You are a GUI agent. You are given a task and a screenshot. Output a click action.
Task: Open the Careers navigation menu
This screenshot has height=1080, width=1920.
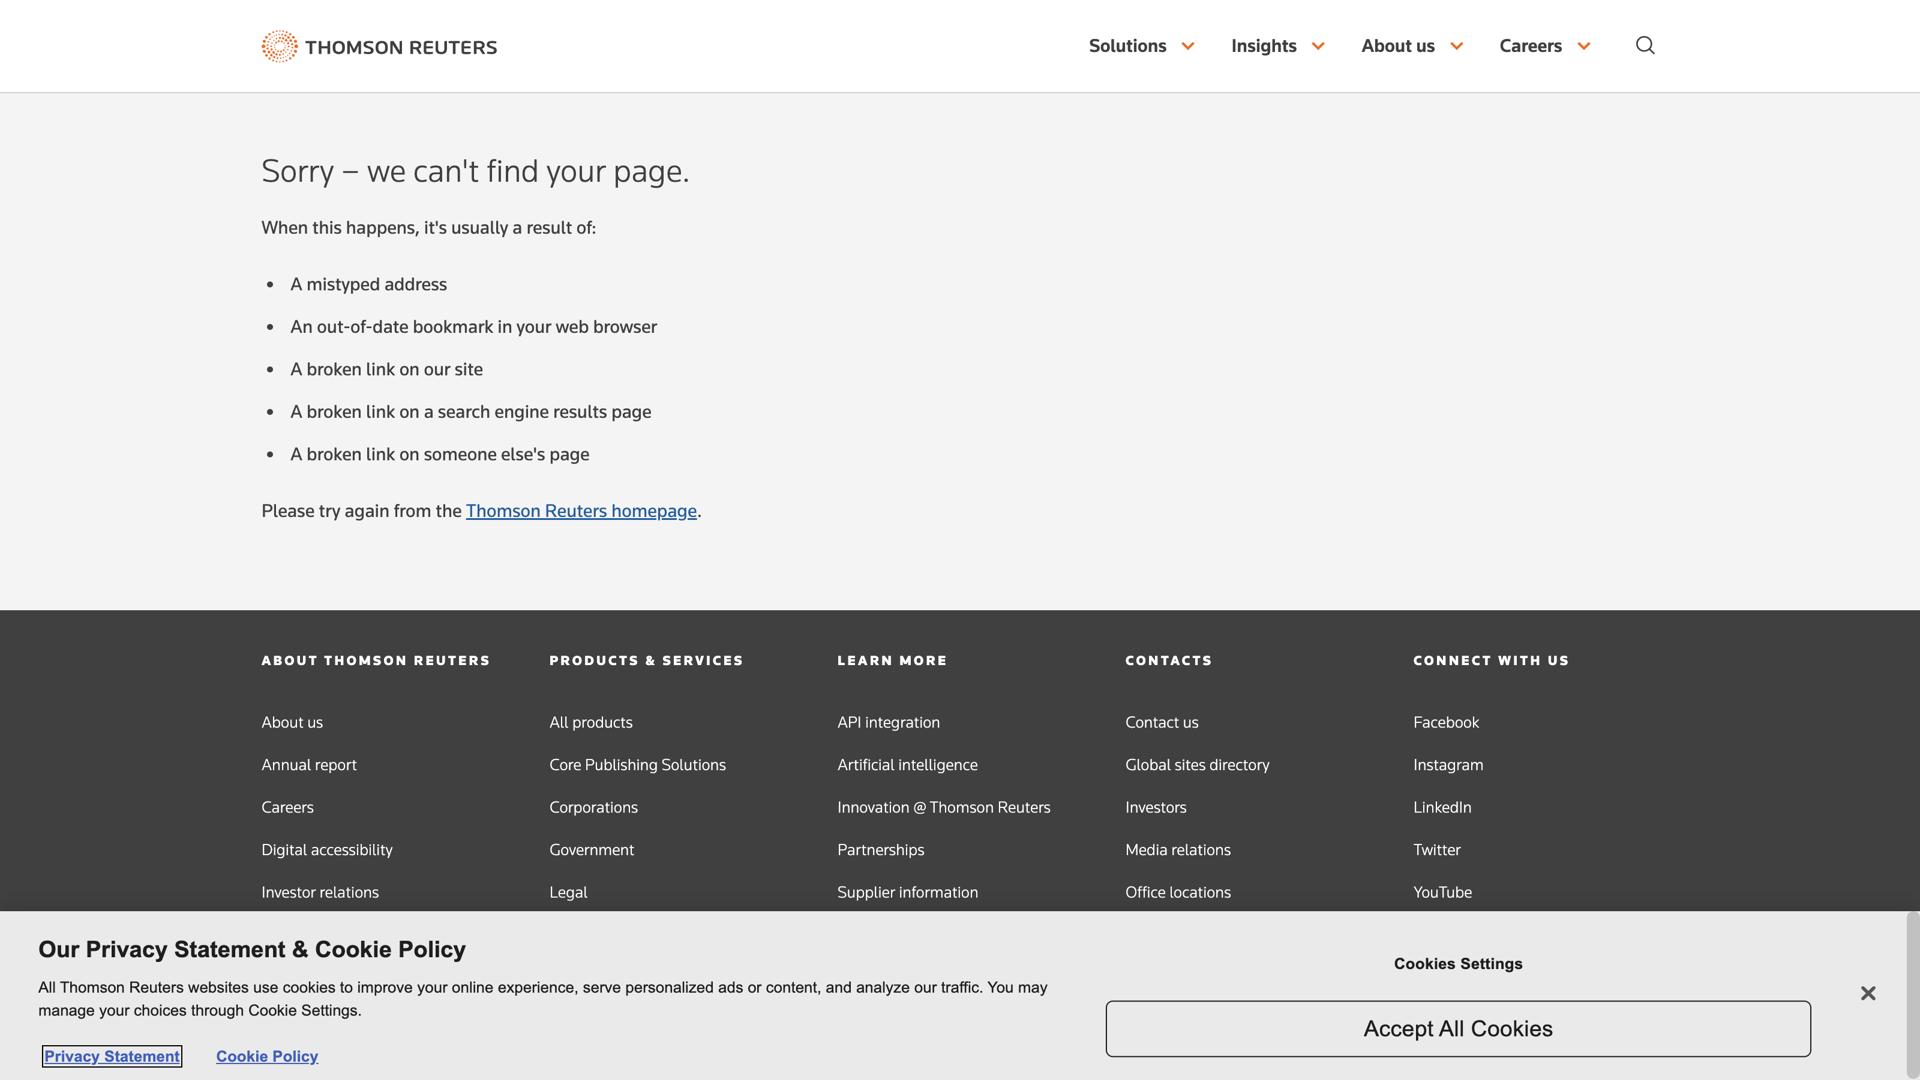(x=1530, y=46)
